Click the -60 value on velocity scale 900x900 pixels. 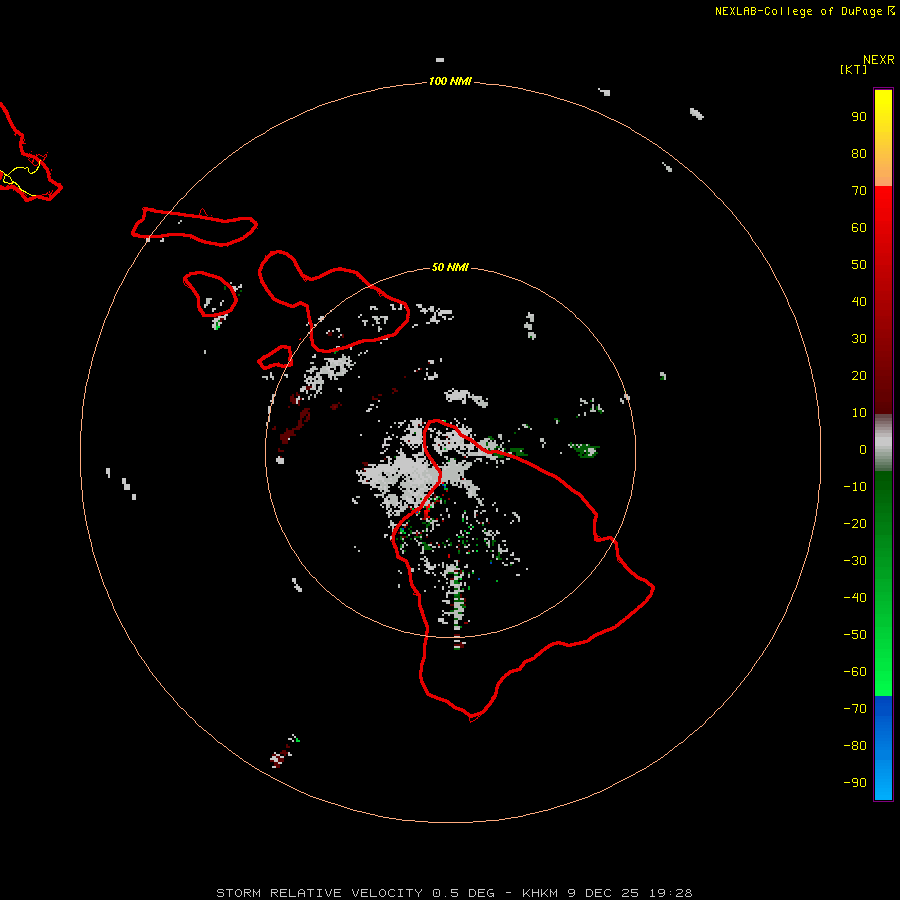pos(855,672)
